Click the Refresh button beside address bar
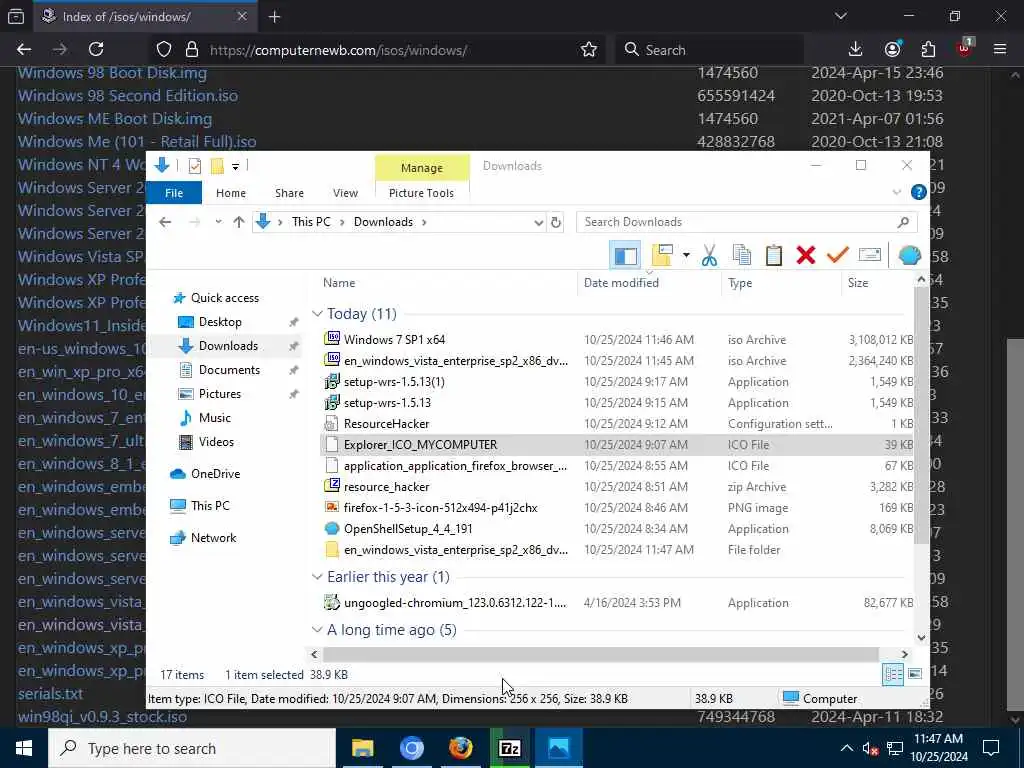This screenshot has width=1024, height=768. click(556, 222)
